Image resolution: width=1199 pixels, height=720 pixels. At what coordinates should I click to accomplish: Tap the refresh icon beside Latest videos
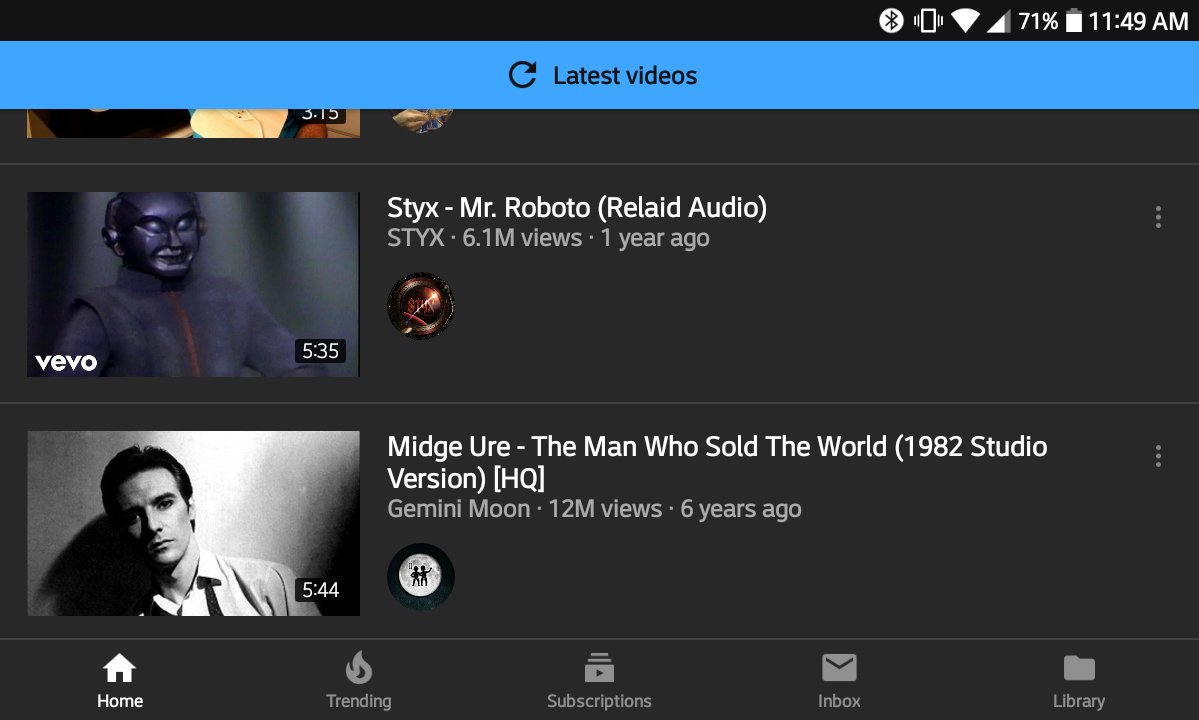point(523,75)
